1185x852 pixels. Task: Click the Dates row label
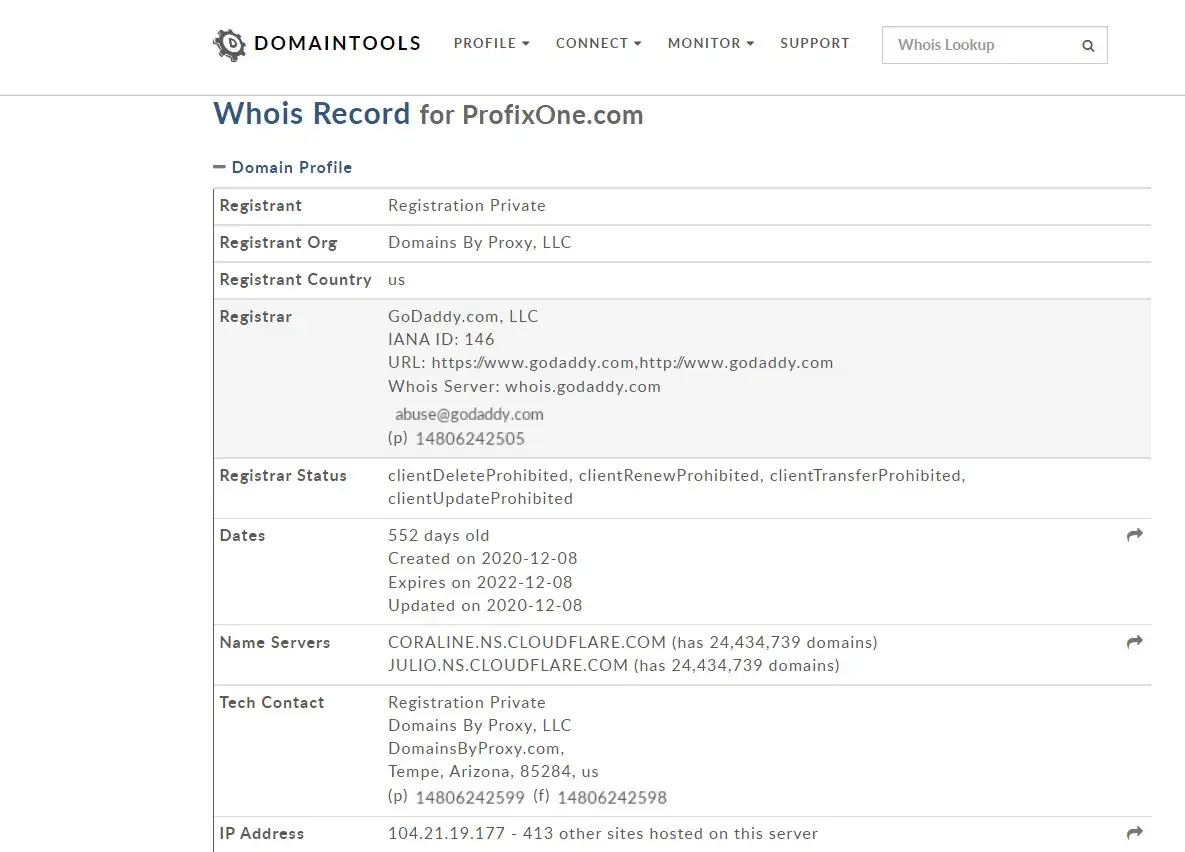tap(242, 535)
